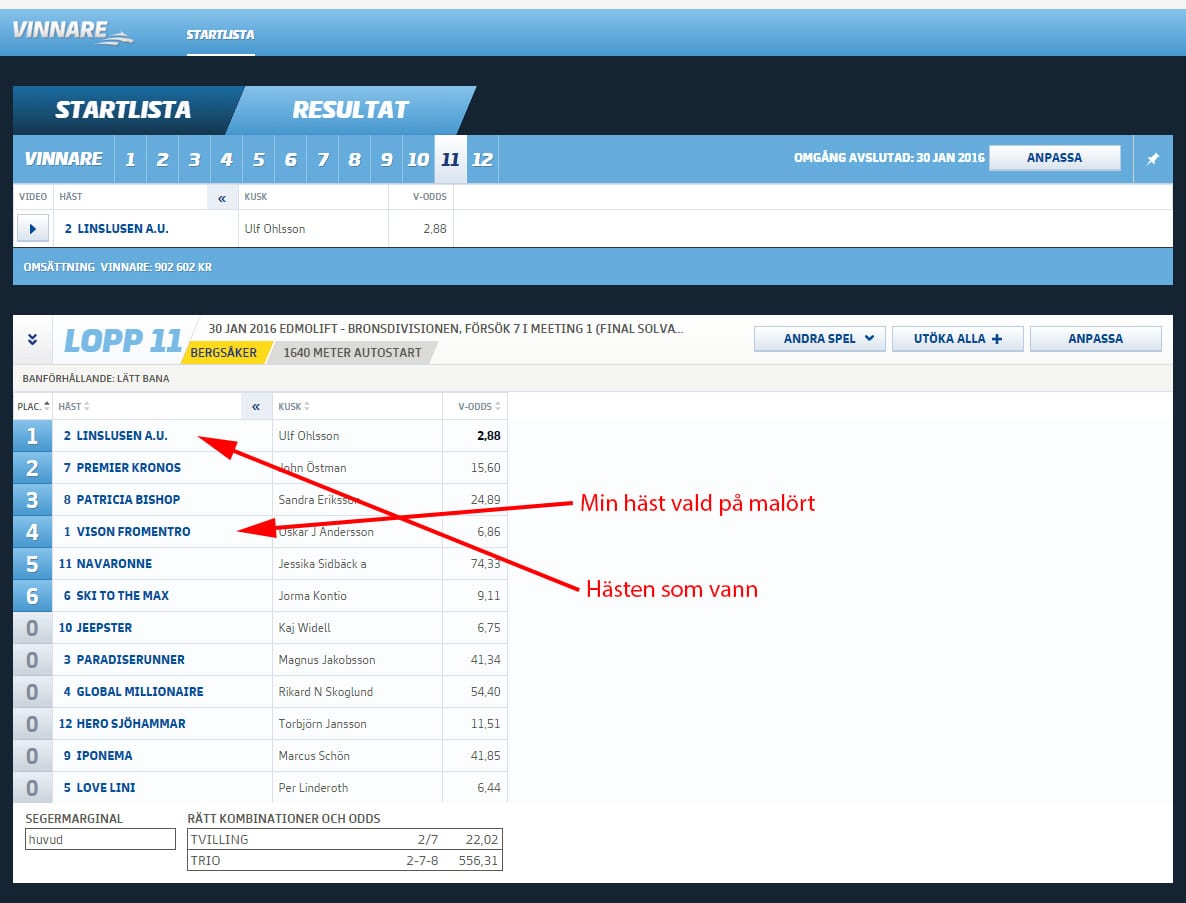Open the PREMIER KRONOS horse page

click(x=122, y=467)
